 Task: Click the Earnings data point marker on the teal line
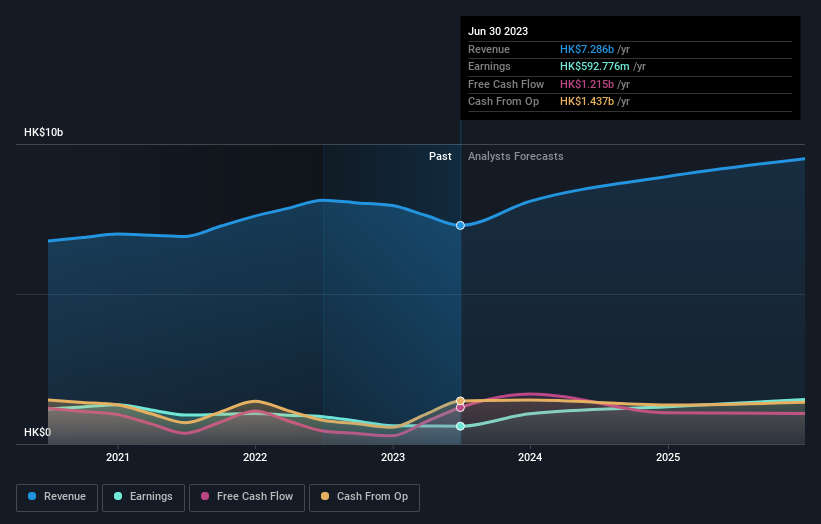tap(460, 426)
